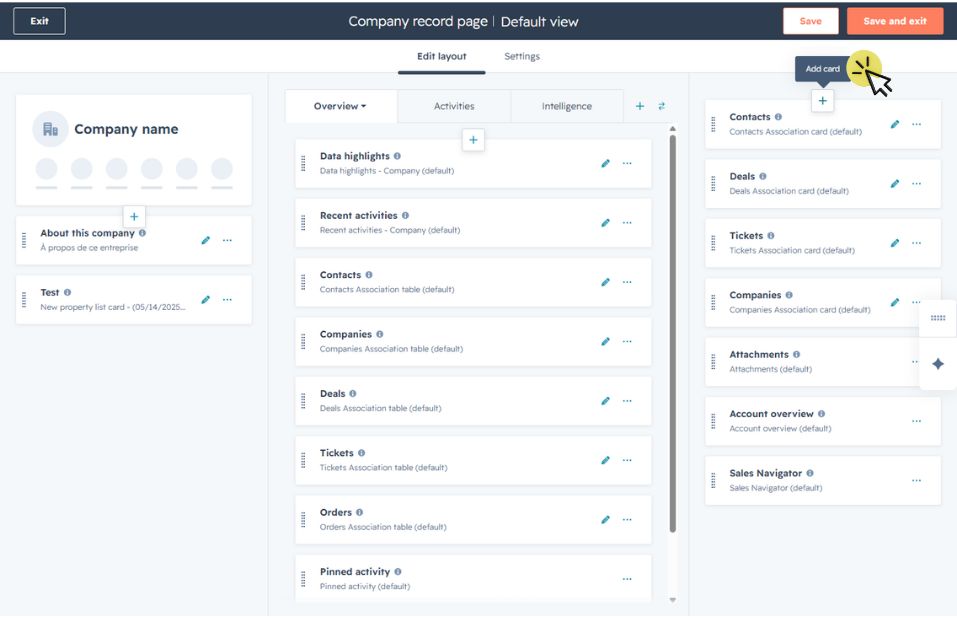Screen dimensions: 957x633
Task: Switch to the Activities tab
Action: coord(454,106)
